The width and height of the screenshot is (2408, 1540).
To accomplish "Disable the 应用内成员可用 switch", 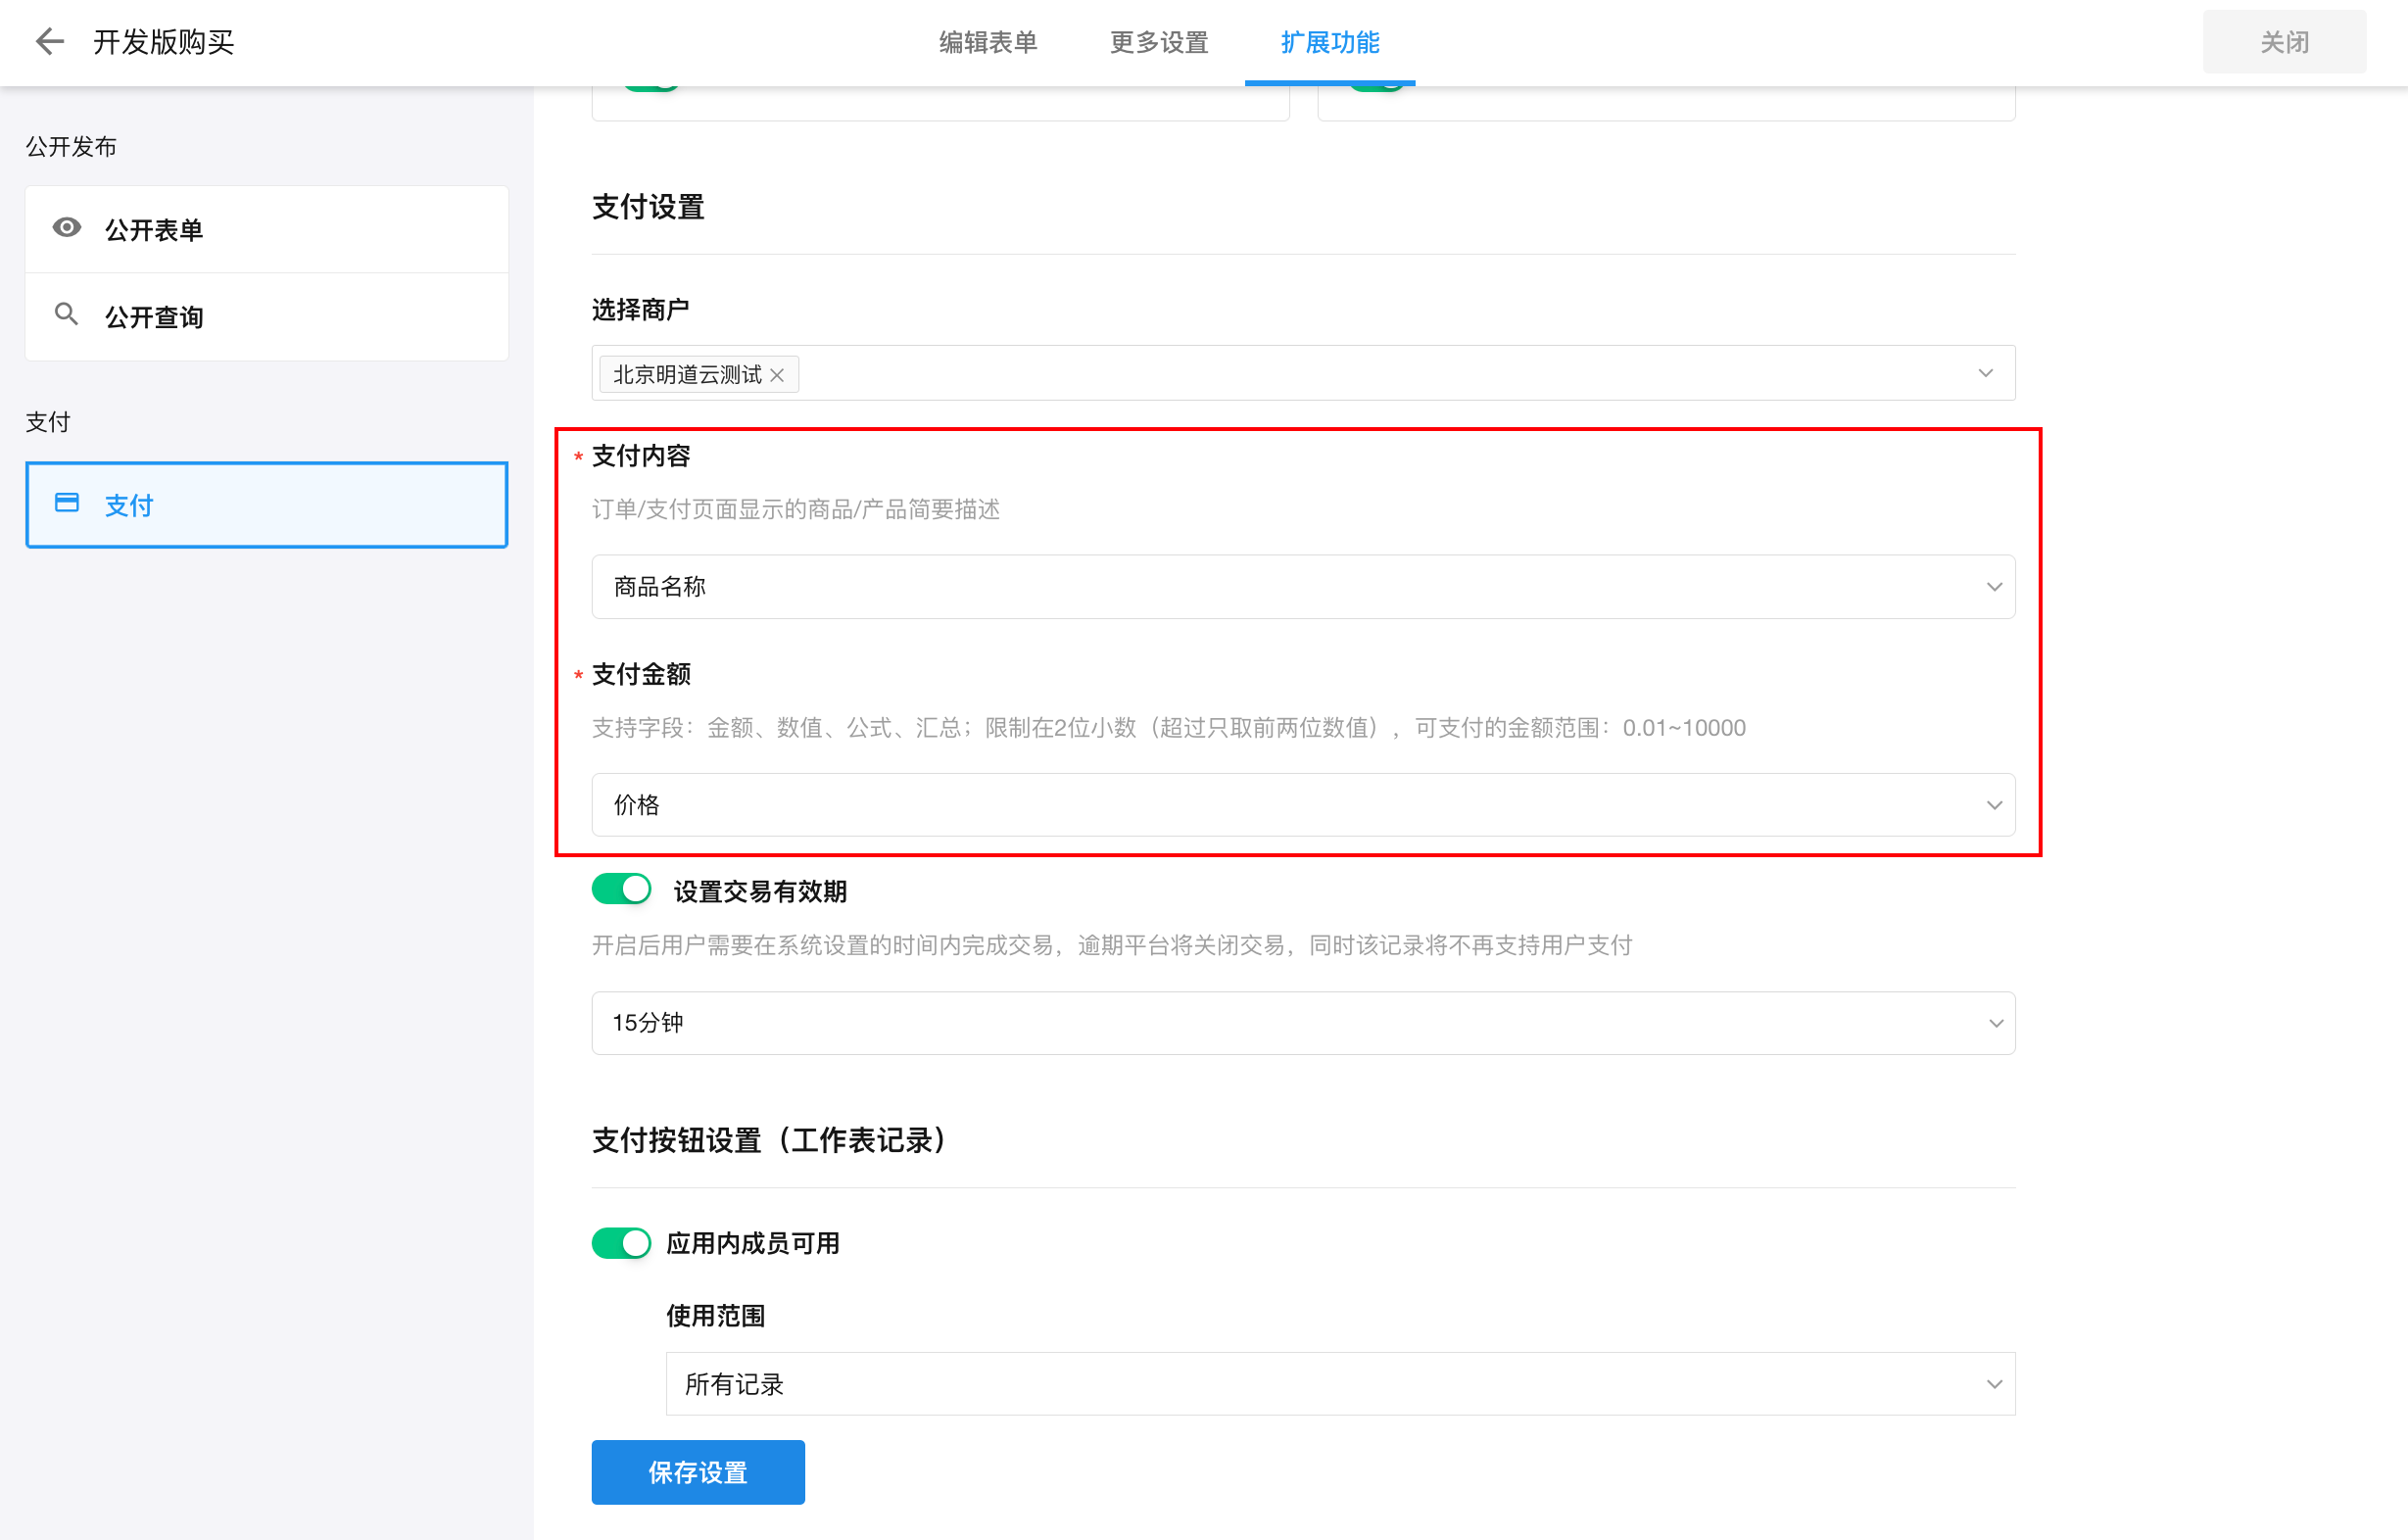I will pos(621,1243).
